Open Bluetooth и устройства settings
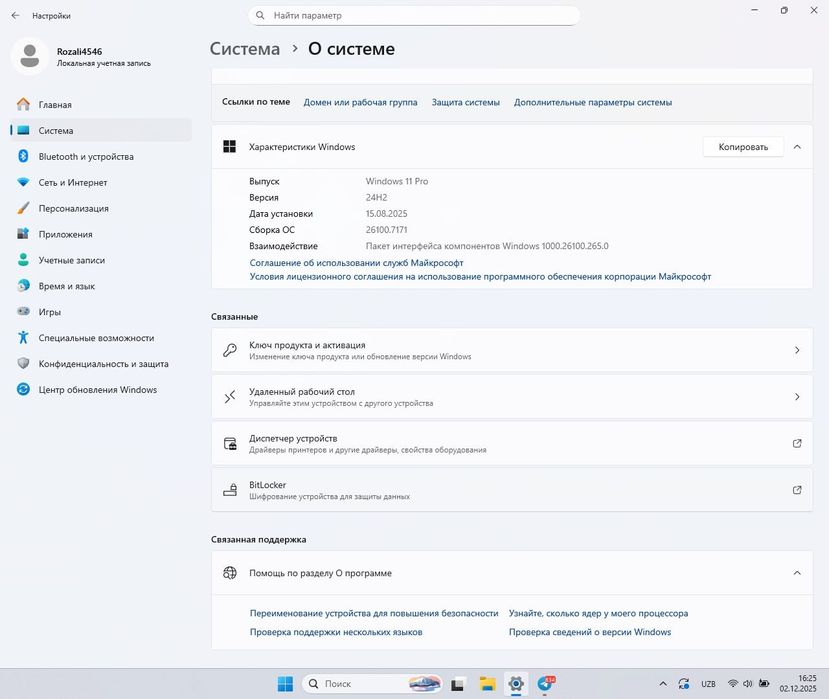This screenshot has height=699, width=829. [x=100, y=157]
